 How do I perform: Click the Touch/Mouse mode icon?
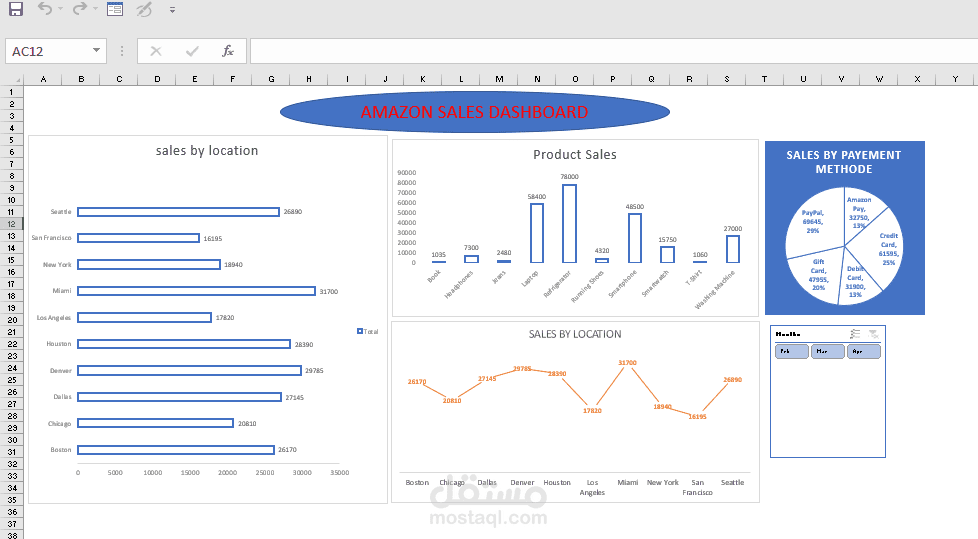(144, 9)
